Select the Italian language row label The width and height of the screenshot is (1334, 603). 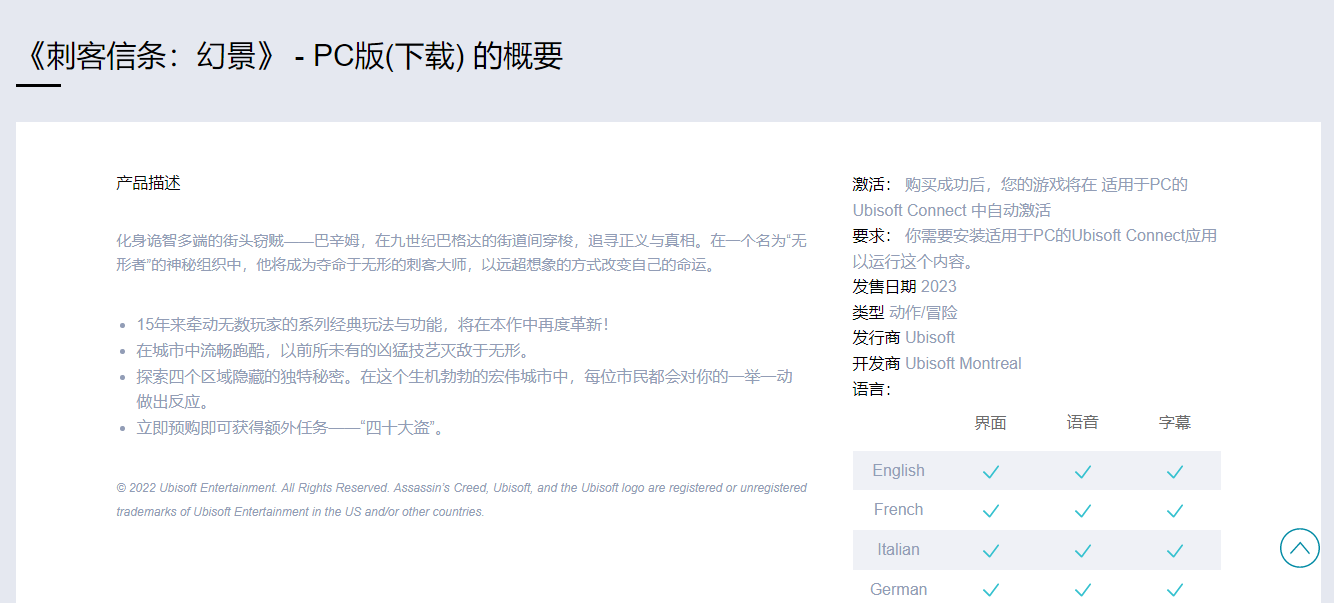[x=898, y=550]
